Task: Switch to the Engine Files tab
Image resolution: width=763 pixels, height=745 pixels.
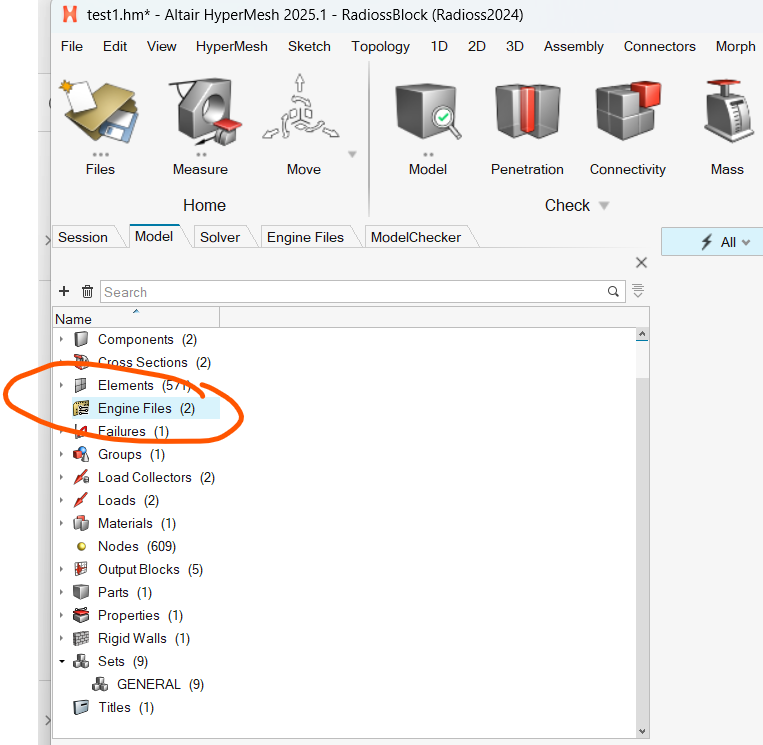Action: (306, 237)
